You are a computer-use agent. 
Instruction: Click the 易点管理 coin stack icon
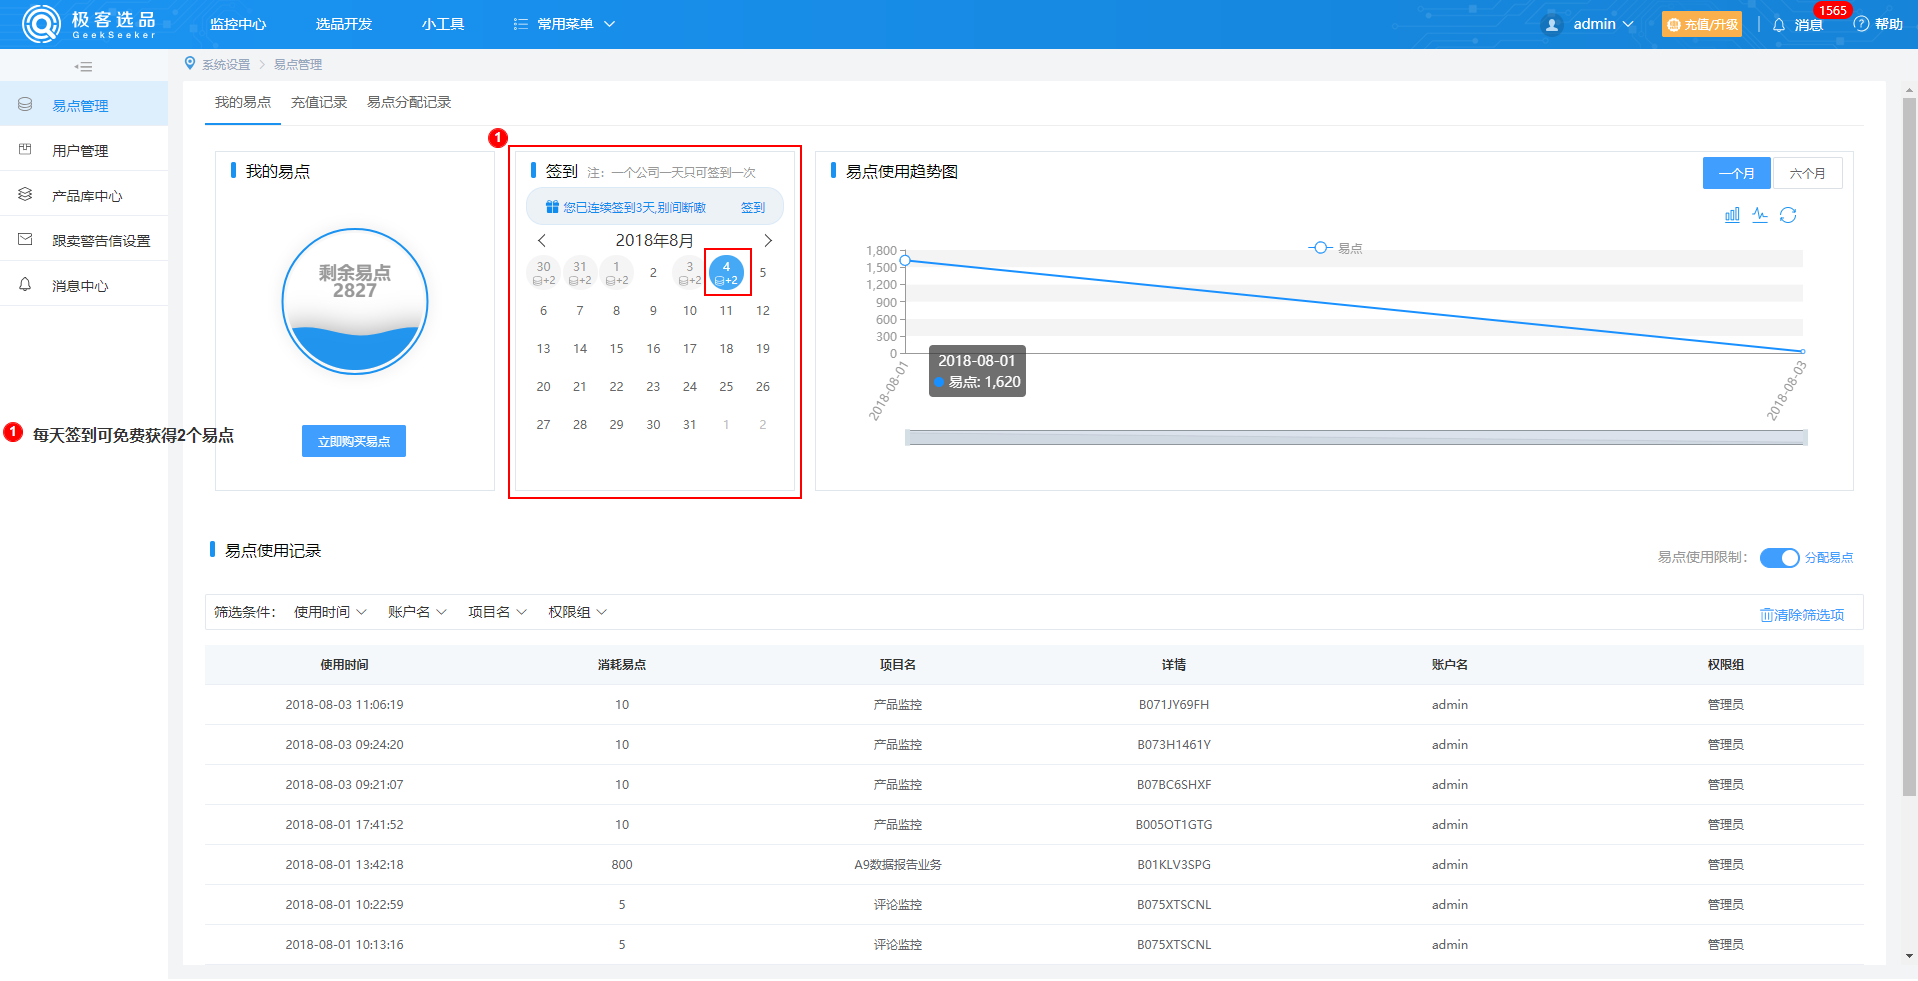(26, 104)
